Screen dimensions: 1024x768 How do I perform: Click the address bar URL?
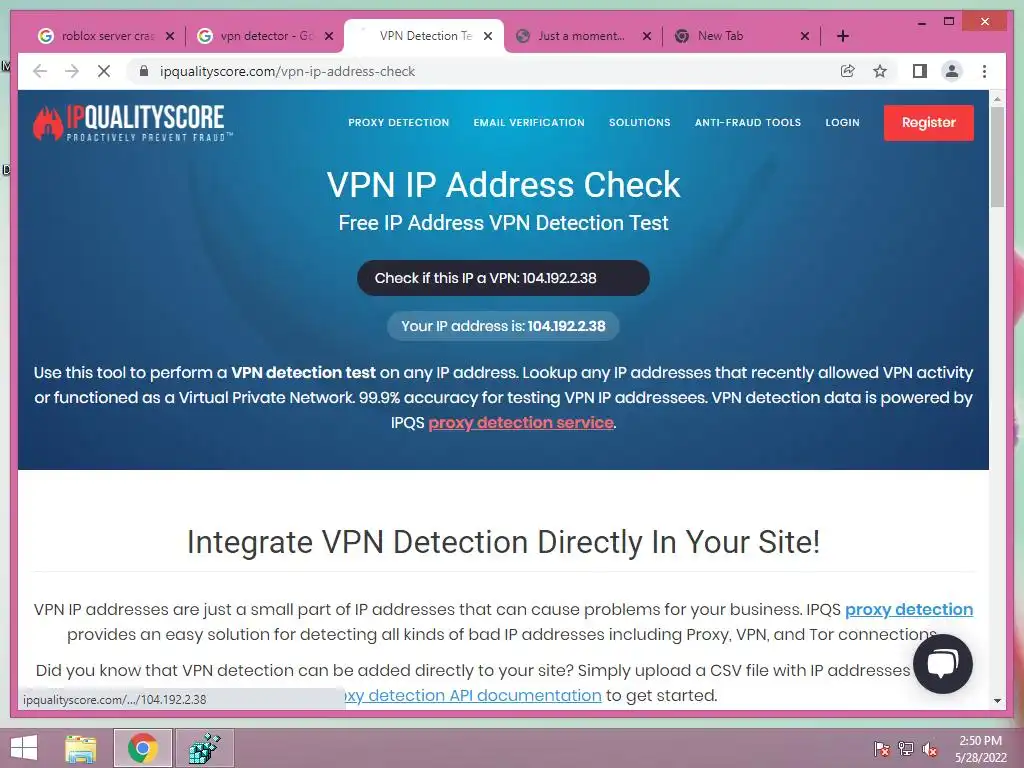point(287,71)
